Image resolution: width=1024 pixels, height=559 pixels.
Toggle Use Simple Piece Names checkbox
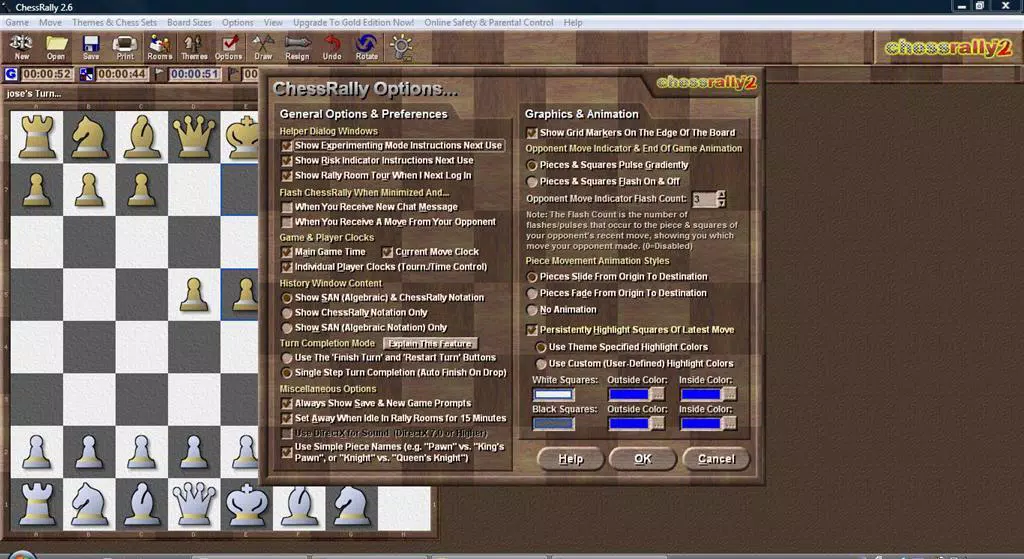click(287, 452)
